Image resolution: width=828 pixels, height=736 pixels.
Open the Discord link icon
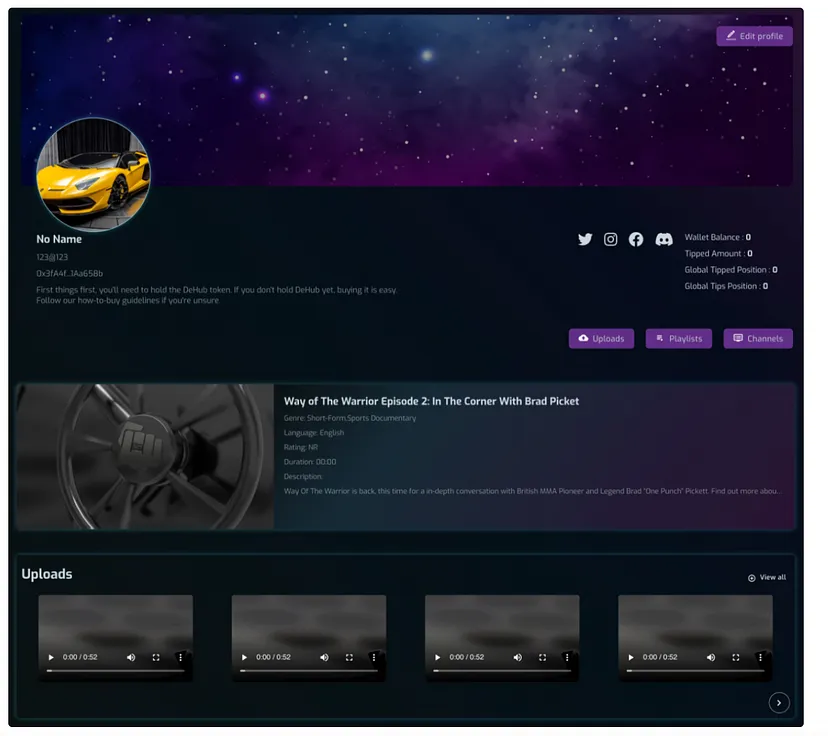point(664,239)
